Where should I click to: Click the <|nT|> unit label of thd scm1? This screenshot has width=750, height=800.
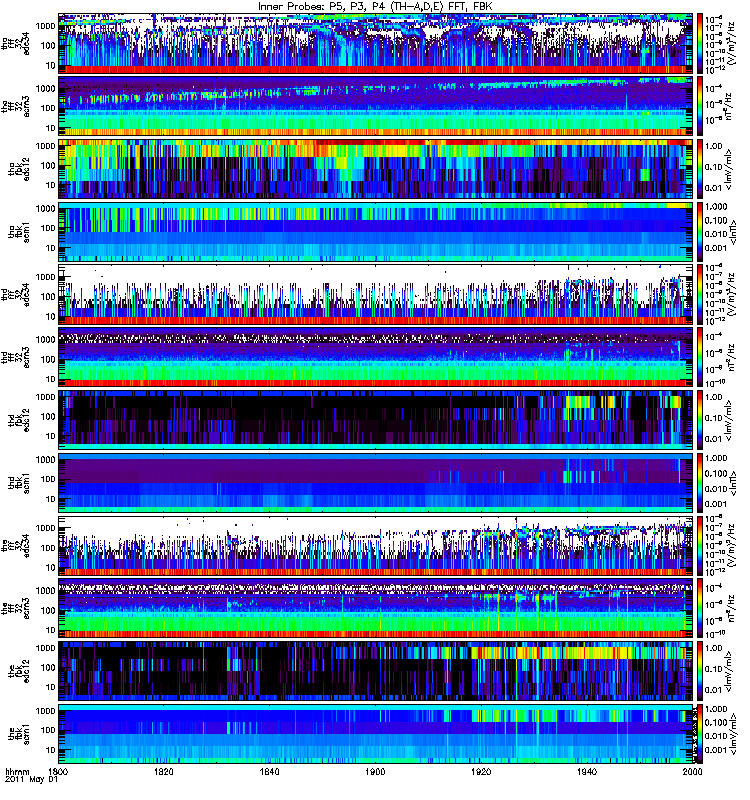click(x=733, y=483)
